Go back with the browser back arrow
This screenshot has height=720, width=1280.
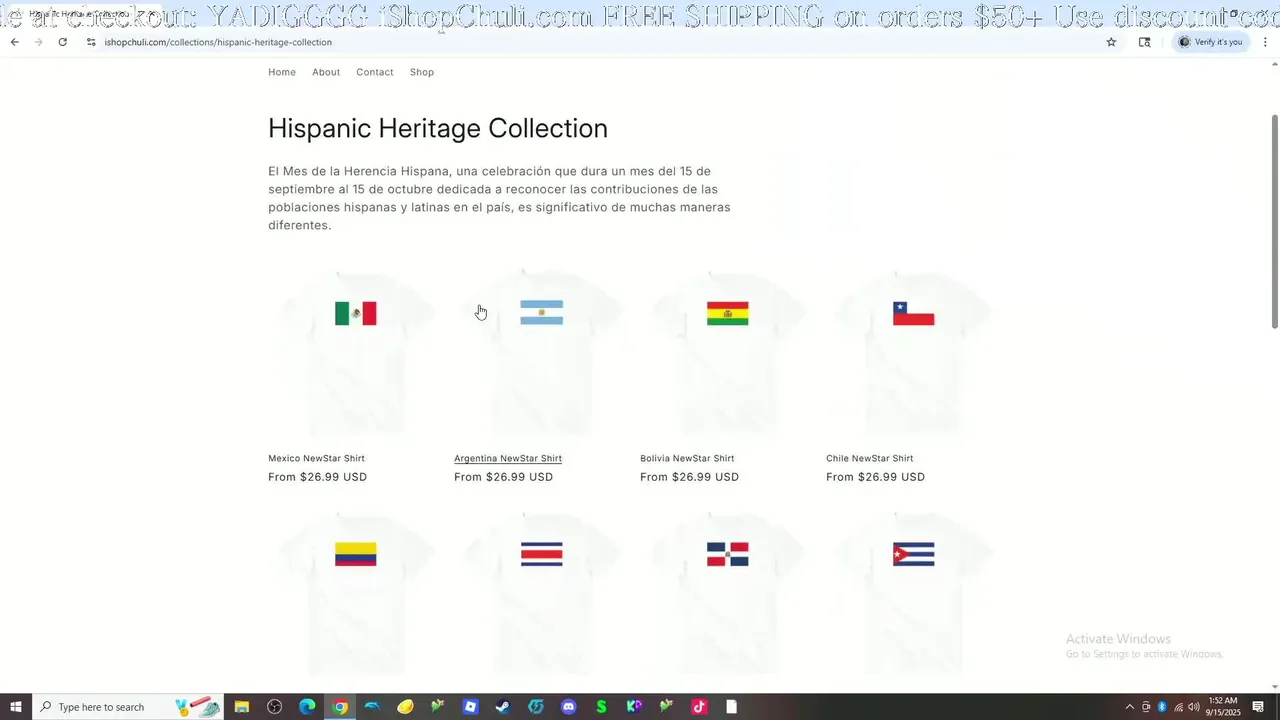[x=14, y=42]
